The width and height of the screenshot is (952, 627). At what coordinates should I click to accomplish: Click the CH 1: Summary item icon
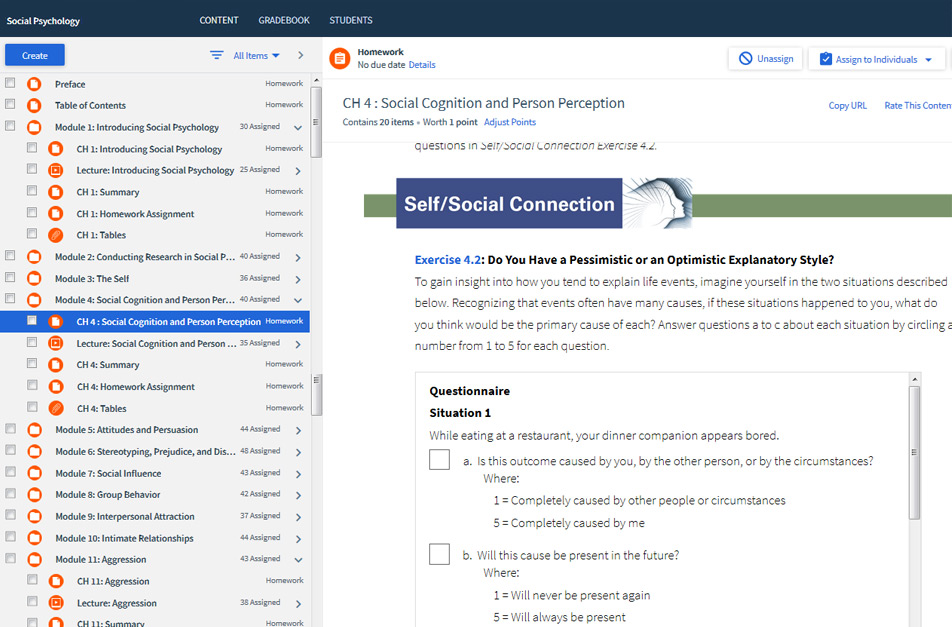point(55,192)
